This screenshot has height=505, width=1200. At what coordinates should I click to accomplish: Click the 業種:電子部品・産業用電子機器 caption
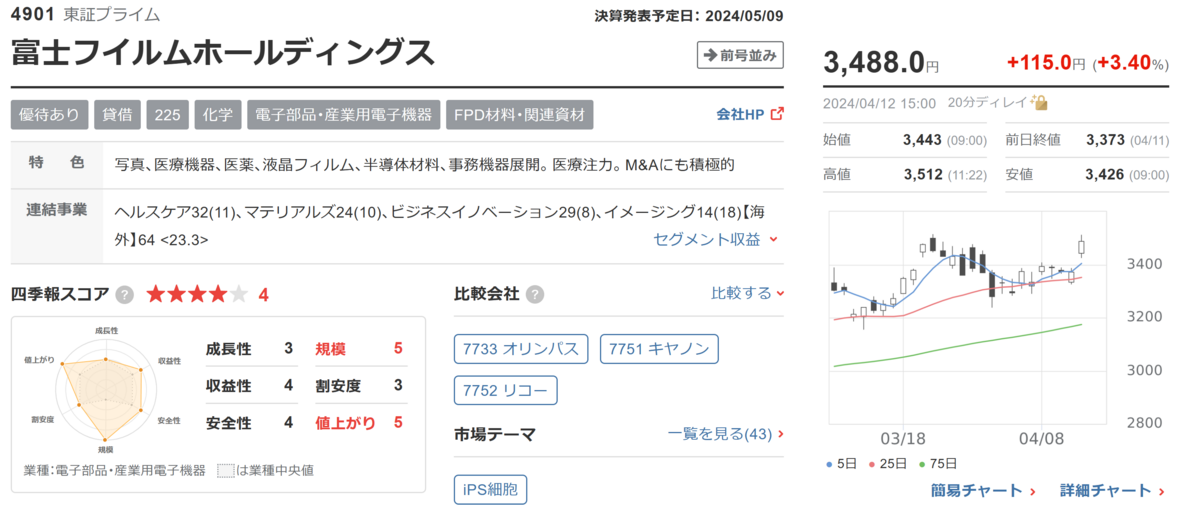pyautogui.click(x=114, y=470)
